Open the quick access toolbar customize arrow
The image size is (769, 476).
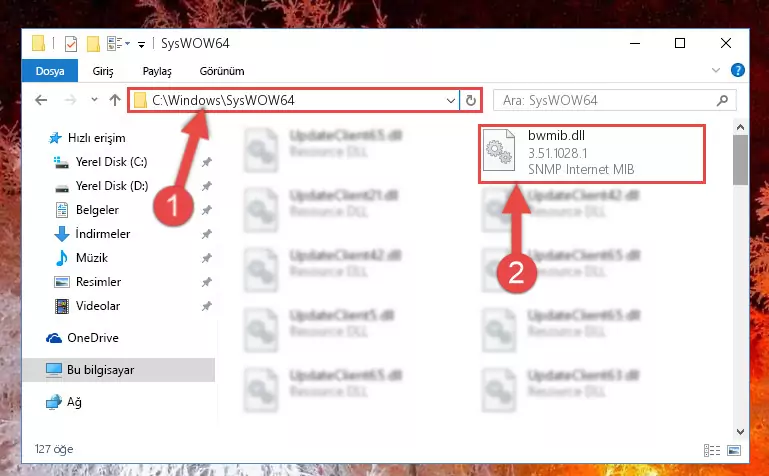tap(141, 45)
